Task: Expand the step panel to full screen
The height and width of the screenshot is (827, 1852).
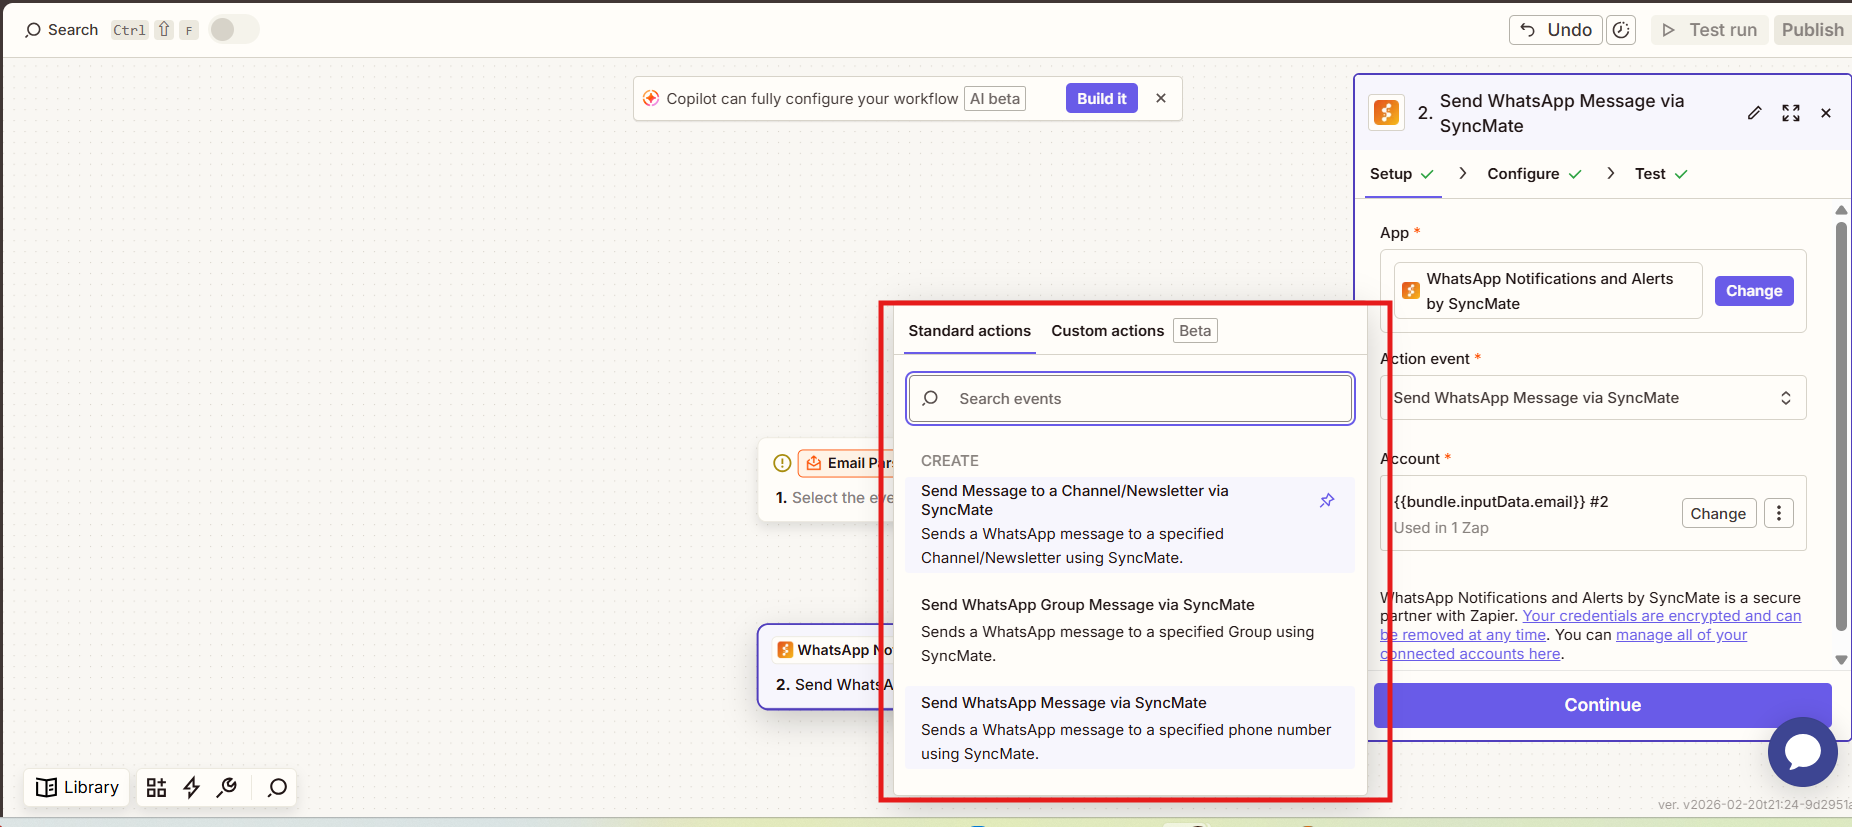Action: point(1790,113)
